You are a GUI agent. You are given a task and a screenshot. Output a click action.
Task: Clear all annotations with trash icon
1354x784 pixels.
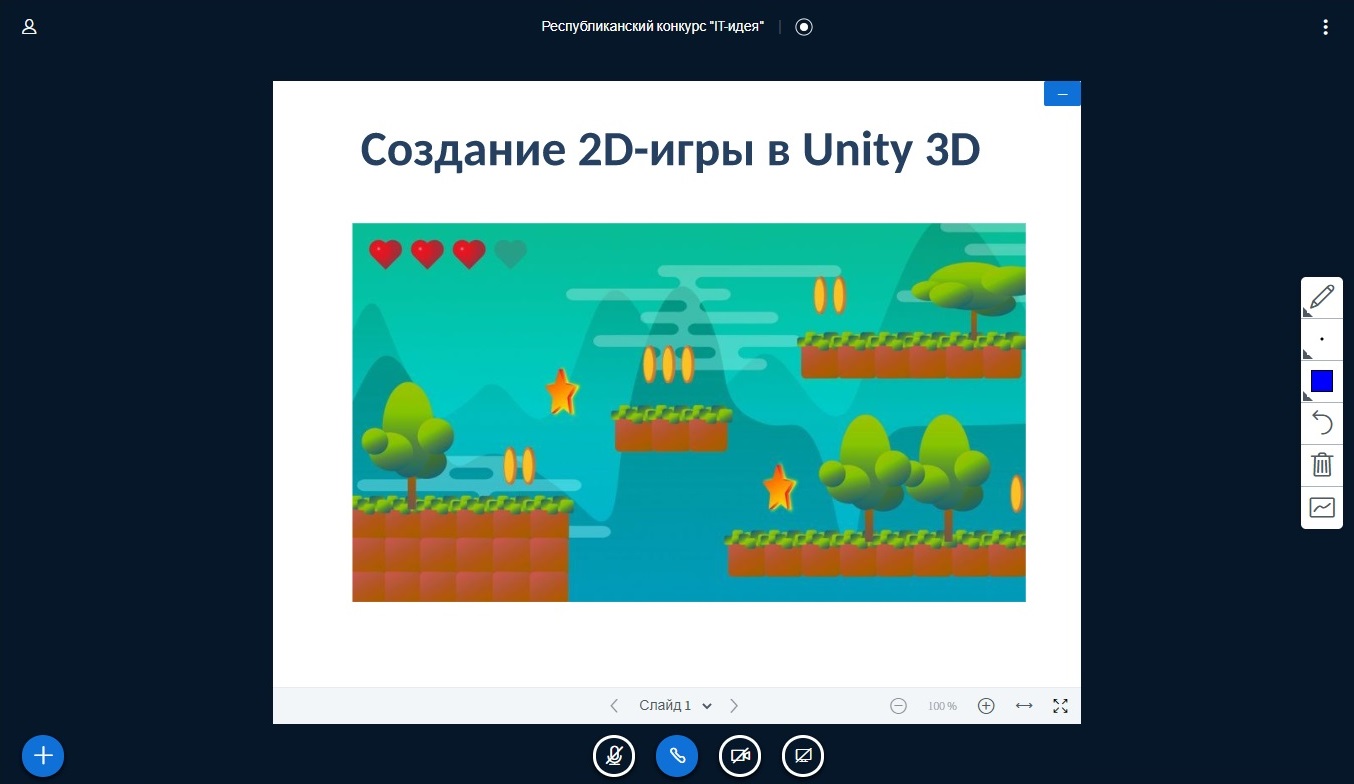(x=1322, y=465)
